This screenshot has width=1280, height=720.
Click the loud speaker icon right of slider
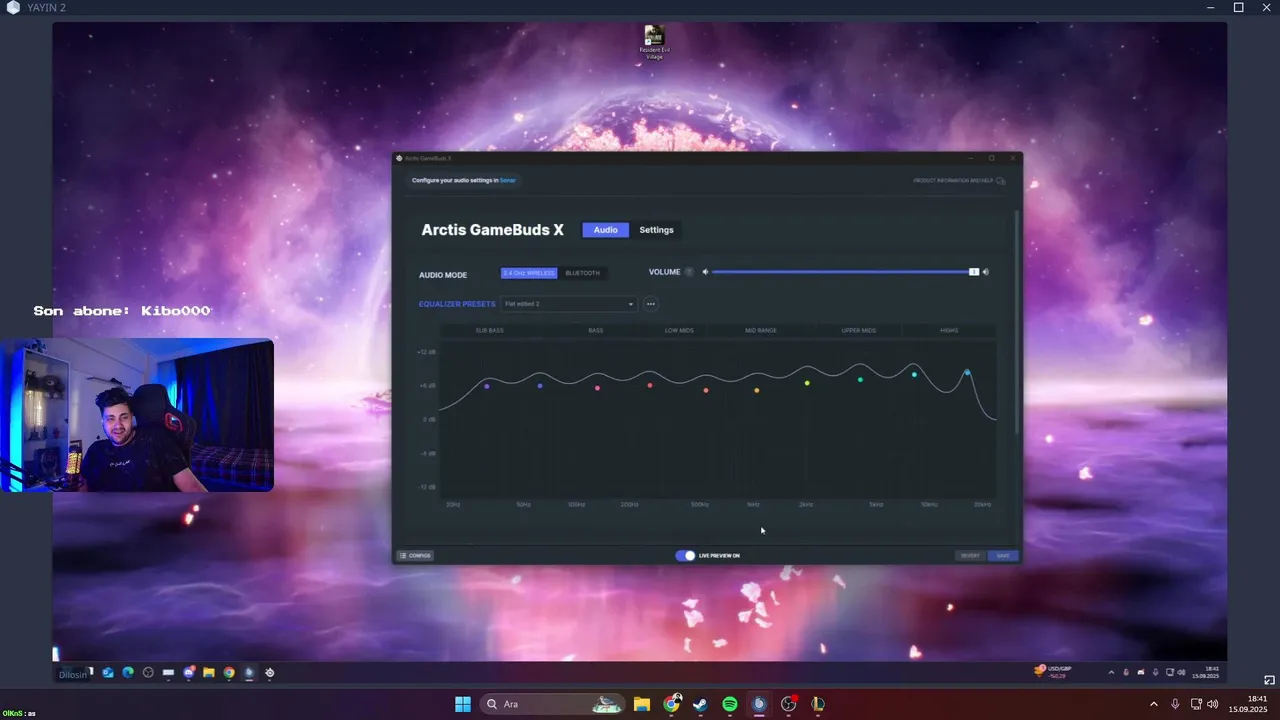click(x=986, y=272)
